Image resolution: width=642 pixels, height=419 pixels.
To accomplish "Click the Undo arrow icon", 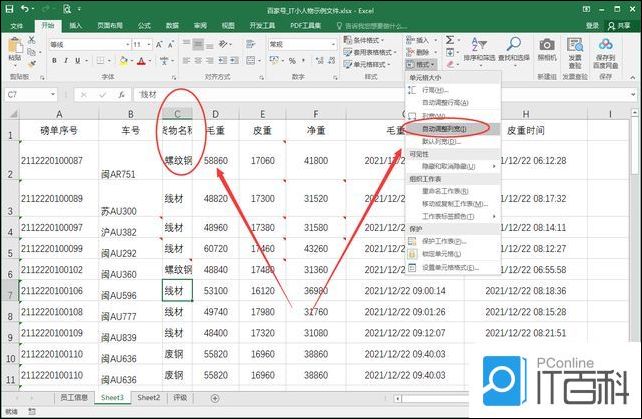I will tap(25, 9).
